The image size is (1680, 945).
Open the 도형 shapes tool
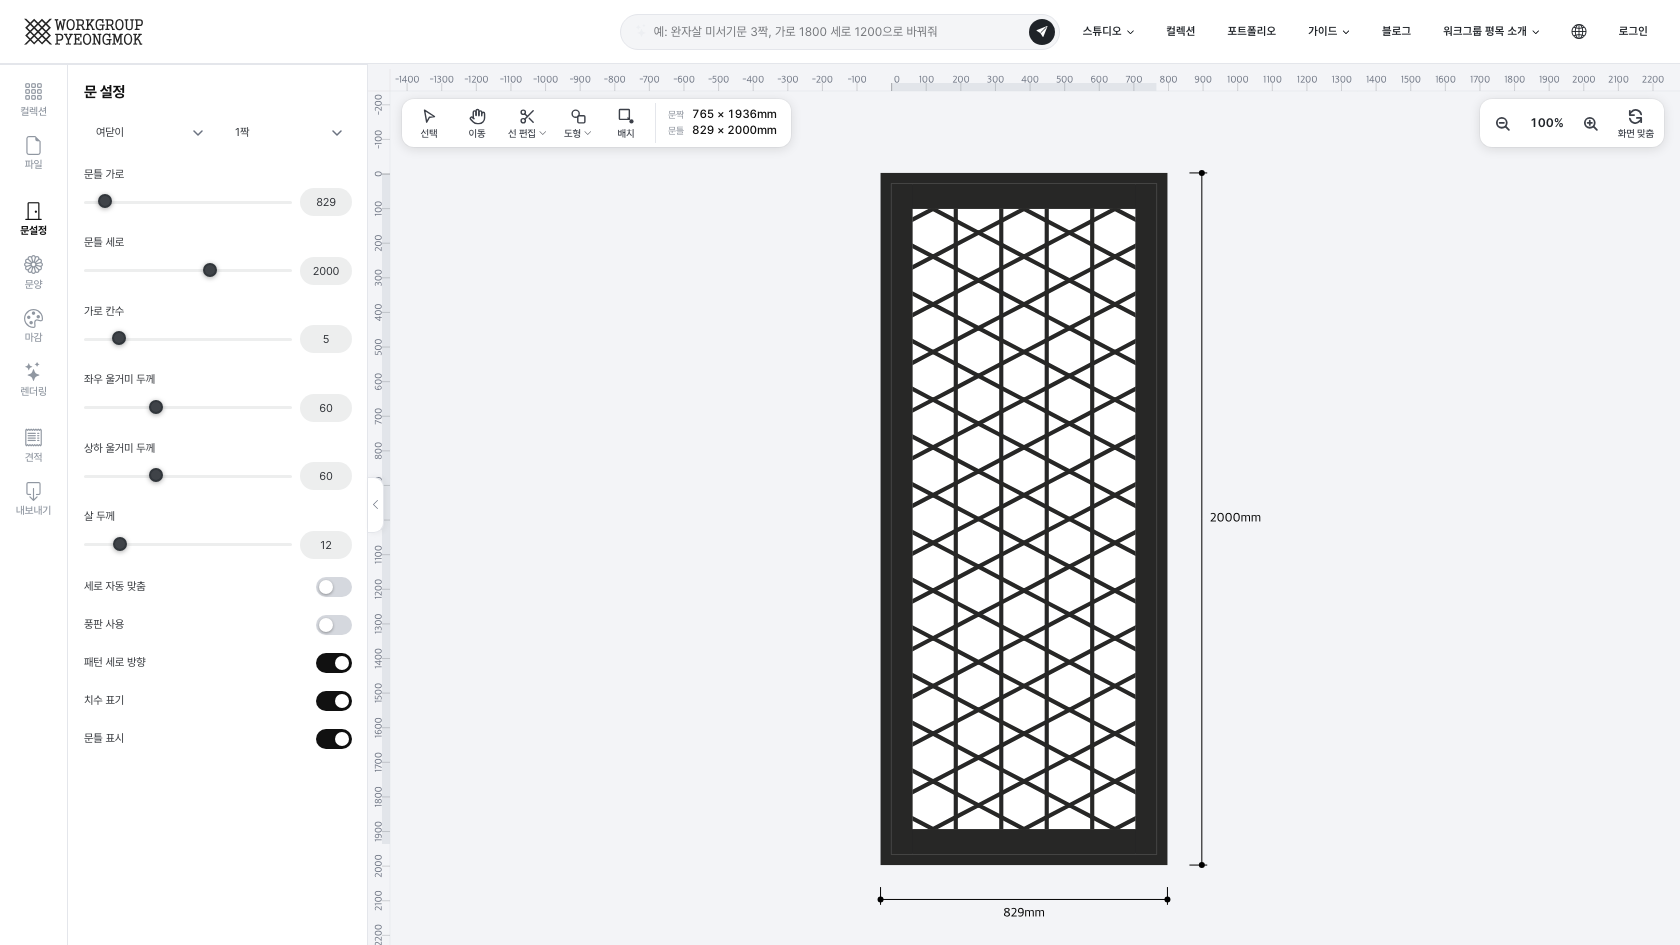click(x=578, y=123)
